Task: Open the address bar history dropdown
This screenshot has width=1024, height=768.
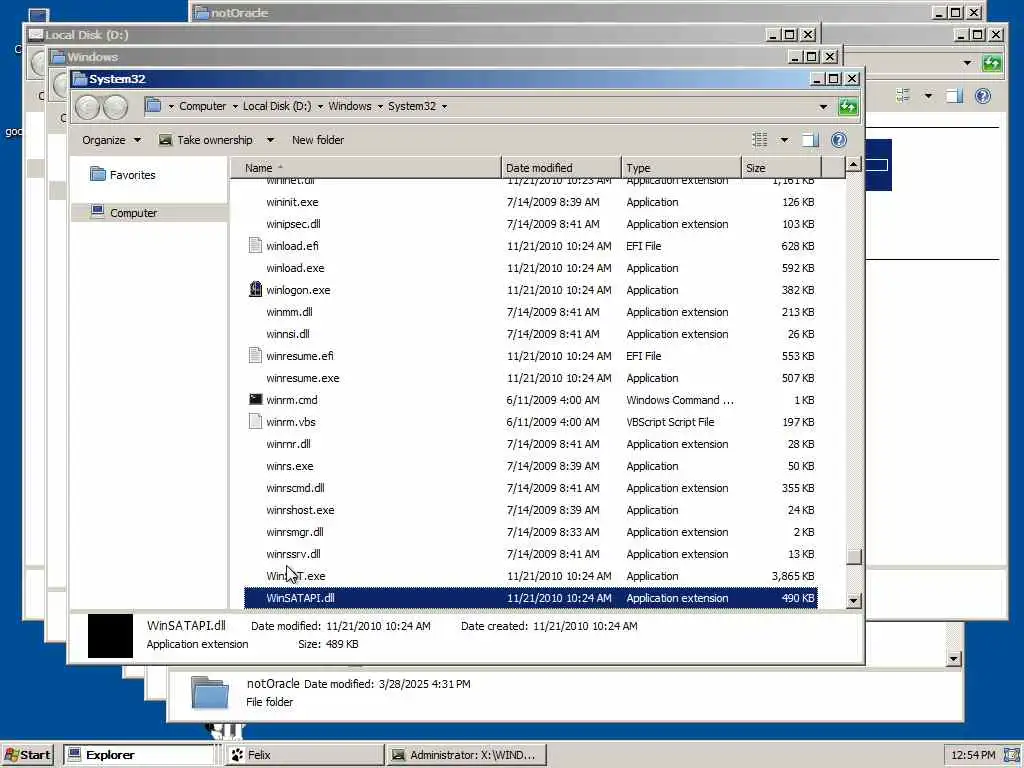Action: coord(823,106)
